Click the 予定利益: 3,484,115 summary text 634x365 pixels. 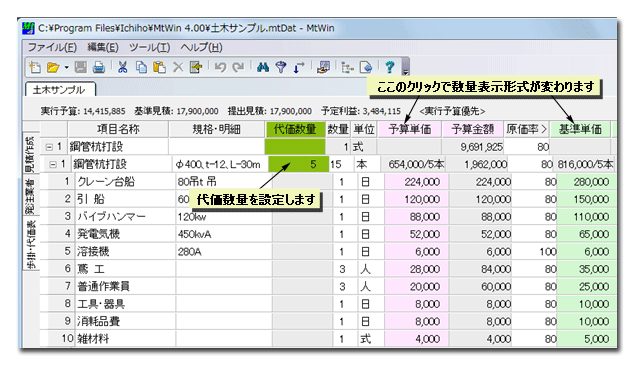(361, 111)
